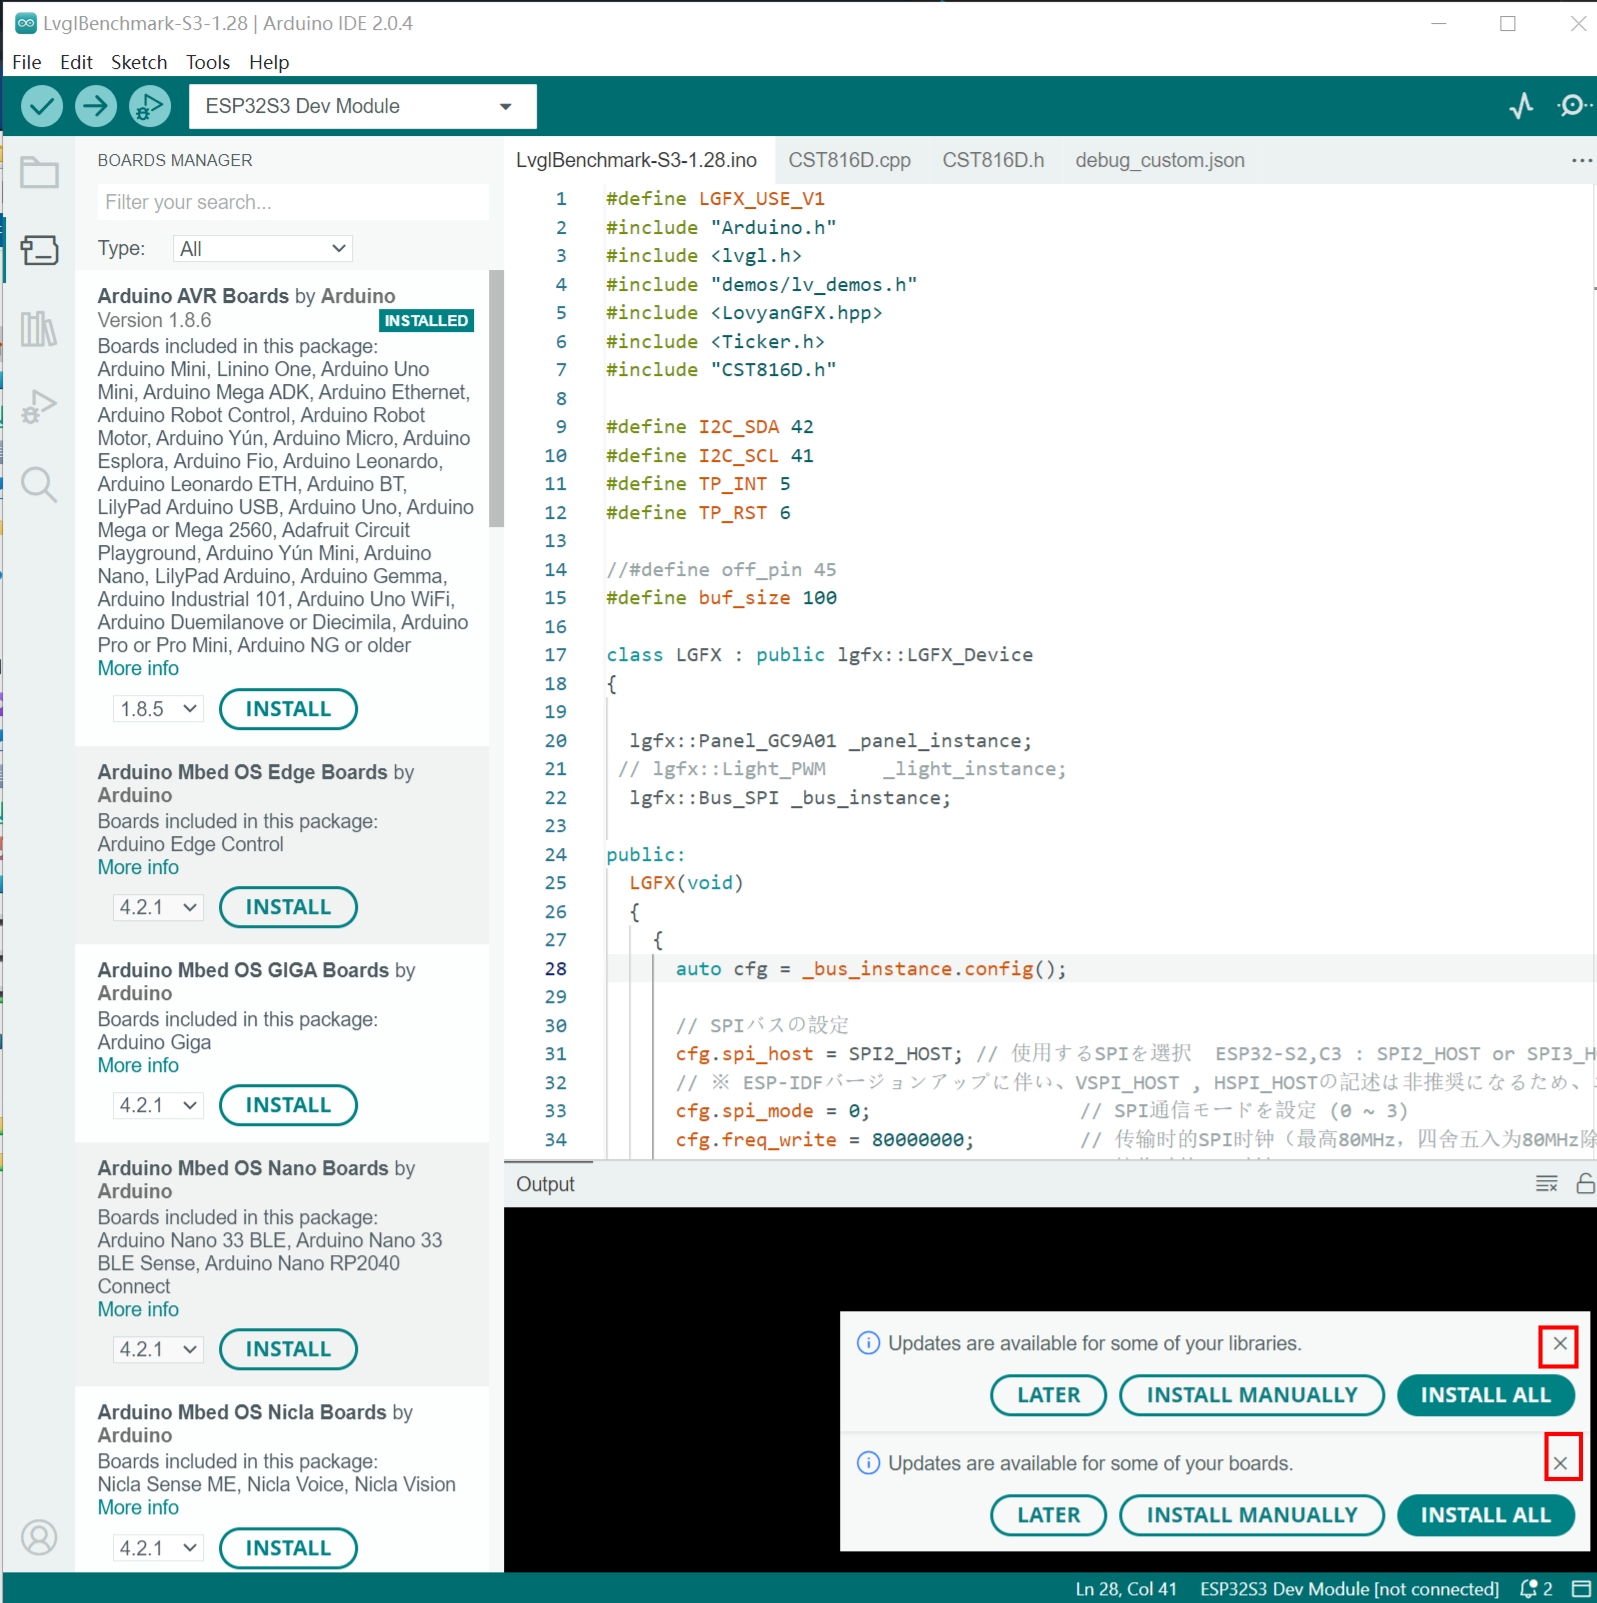1597x1603 pixels.
Task: Click Install Manually for boards updates
Action: coord(1252,1515)
